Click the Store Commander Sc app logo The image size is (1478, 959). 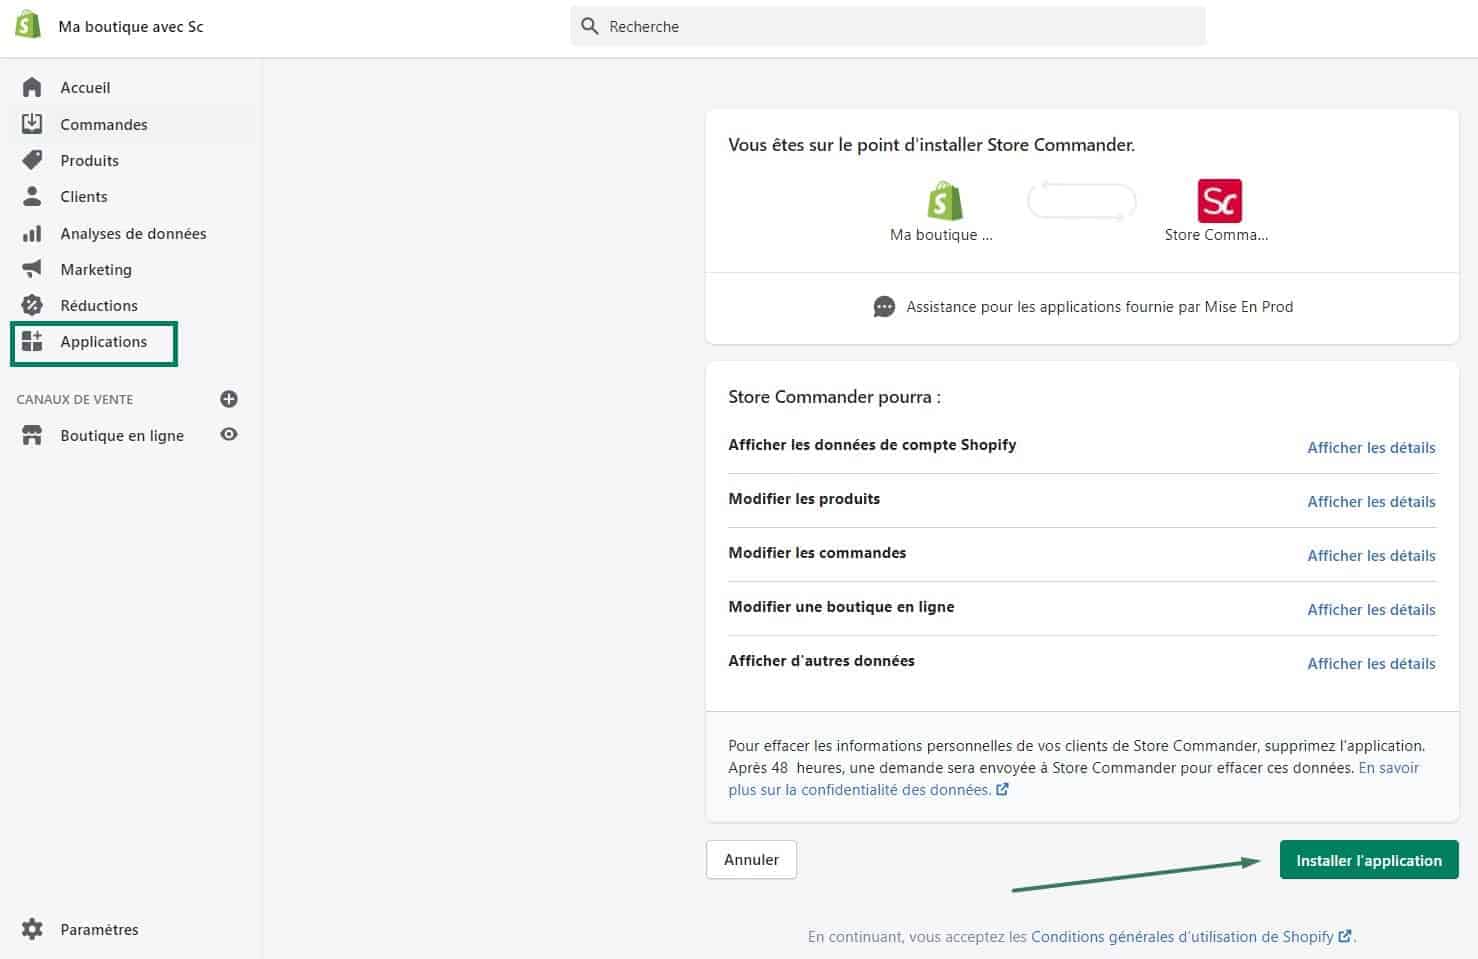pos(1219,201)
